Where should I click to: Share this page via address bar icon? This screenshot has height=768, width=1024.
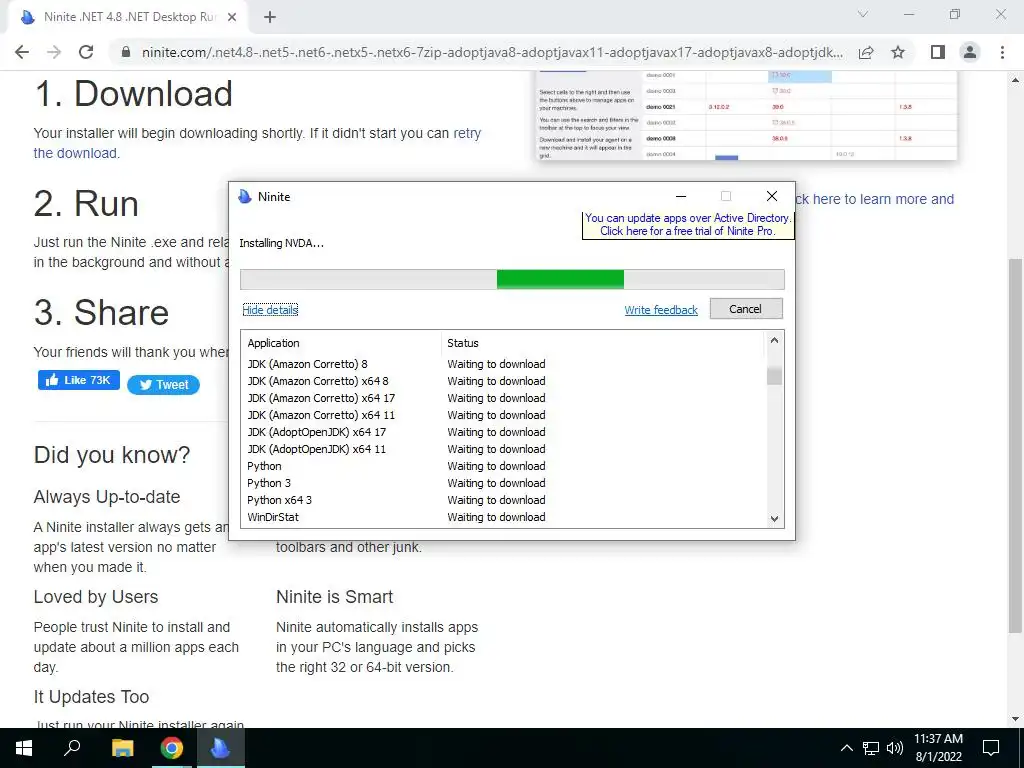(866, 52)
